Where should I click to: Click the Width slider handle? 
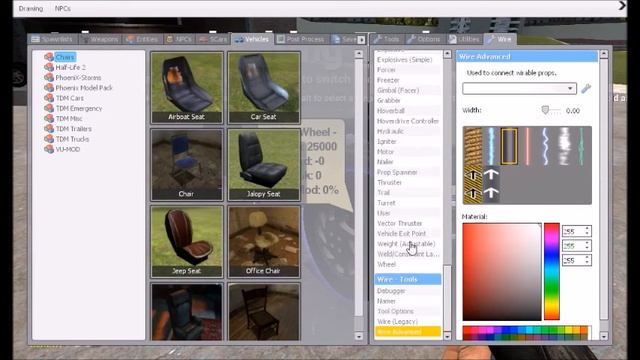coord(545,110)
